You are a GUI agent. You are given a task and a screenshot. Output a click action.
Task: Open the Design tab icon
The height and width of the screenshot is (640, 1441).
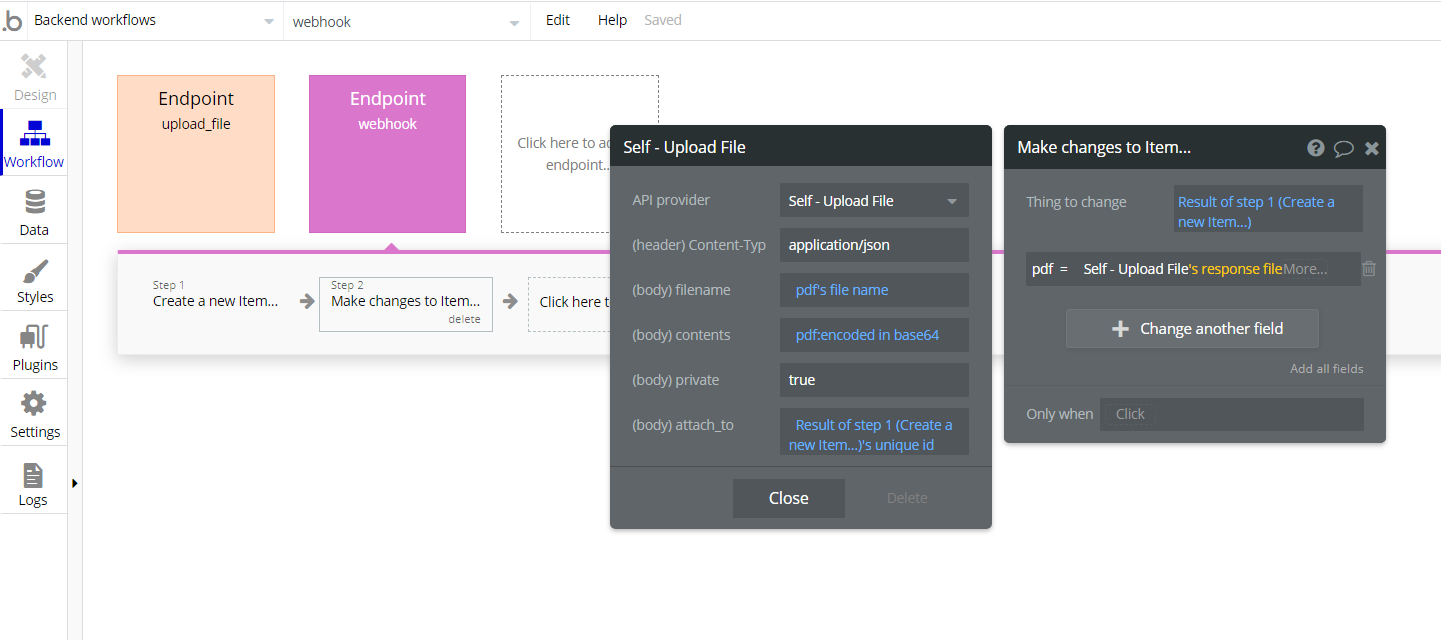(x=34, y=67)
